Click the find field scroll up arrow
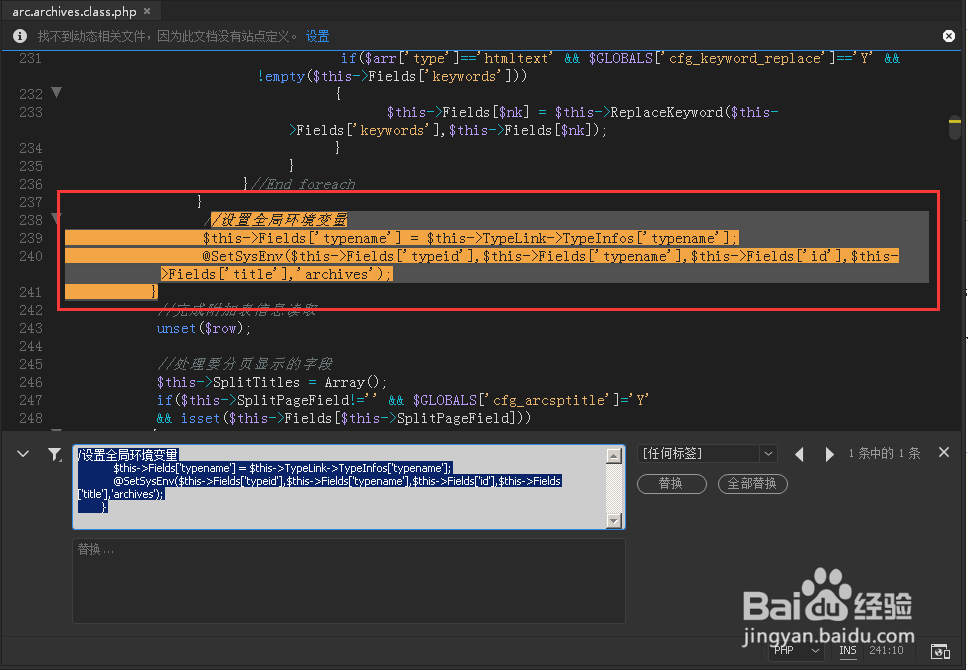This screenshot has width=968, height=670. 614,456
